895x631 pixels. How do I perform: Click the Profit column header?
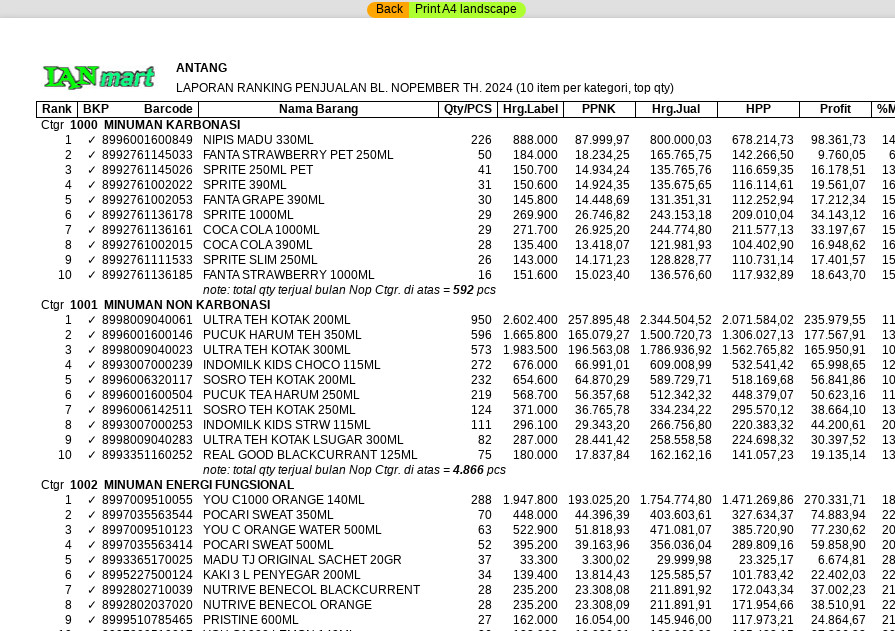pos(835,109)
